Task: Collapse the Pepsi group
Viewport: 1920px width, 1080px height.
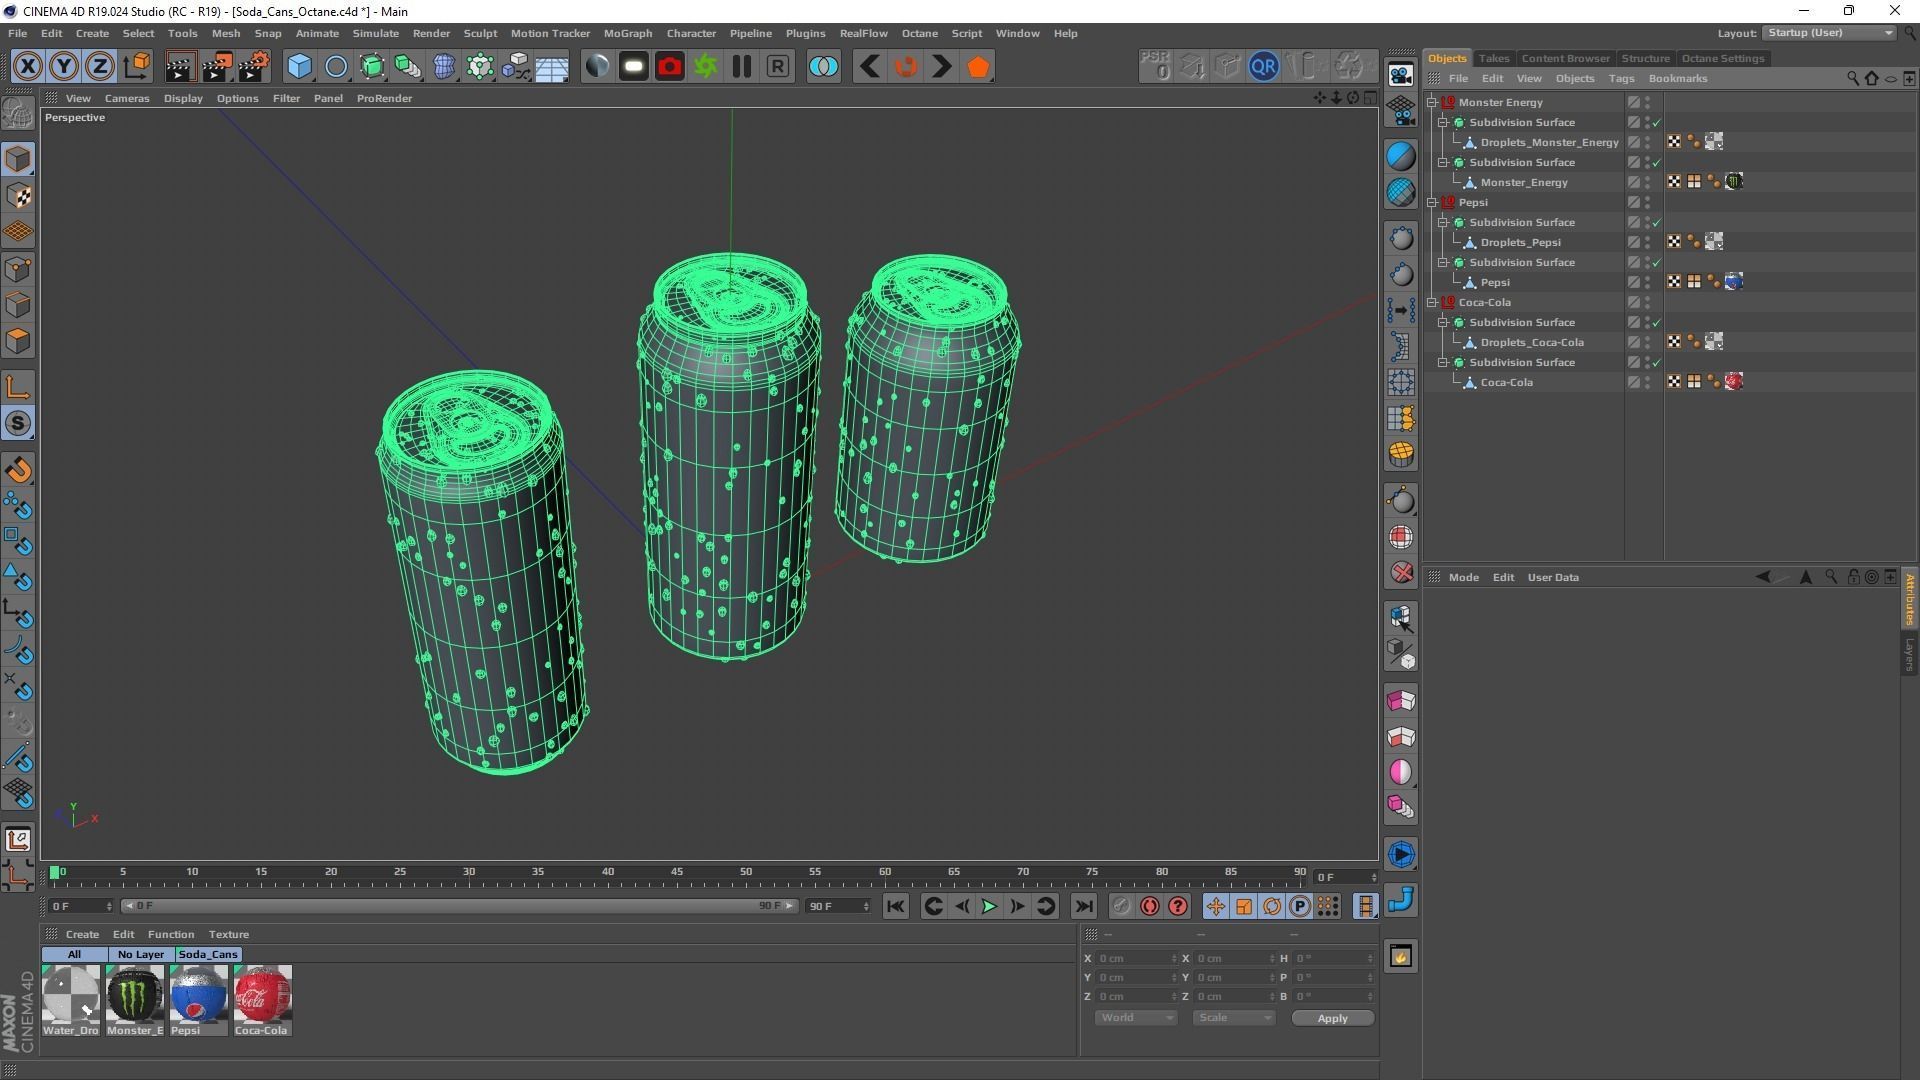Action: click(1433, 203)
